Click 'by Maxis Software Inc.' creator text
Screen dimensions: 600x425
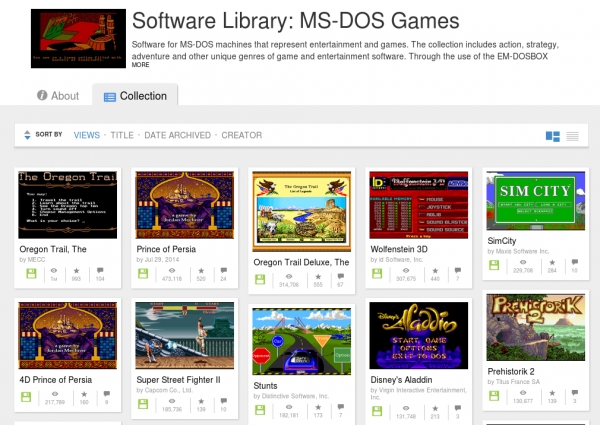click(x=518, y=251)
